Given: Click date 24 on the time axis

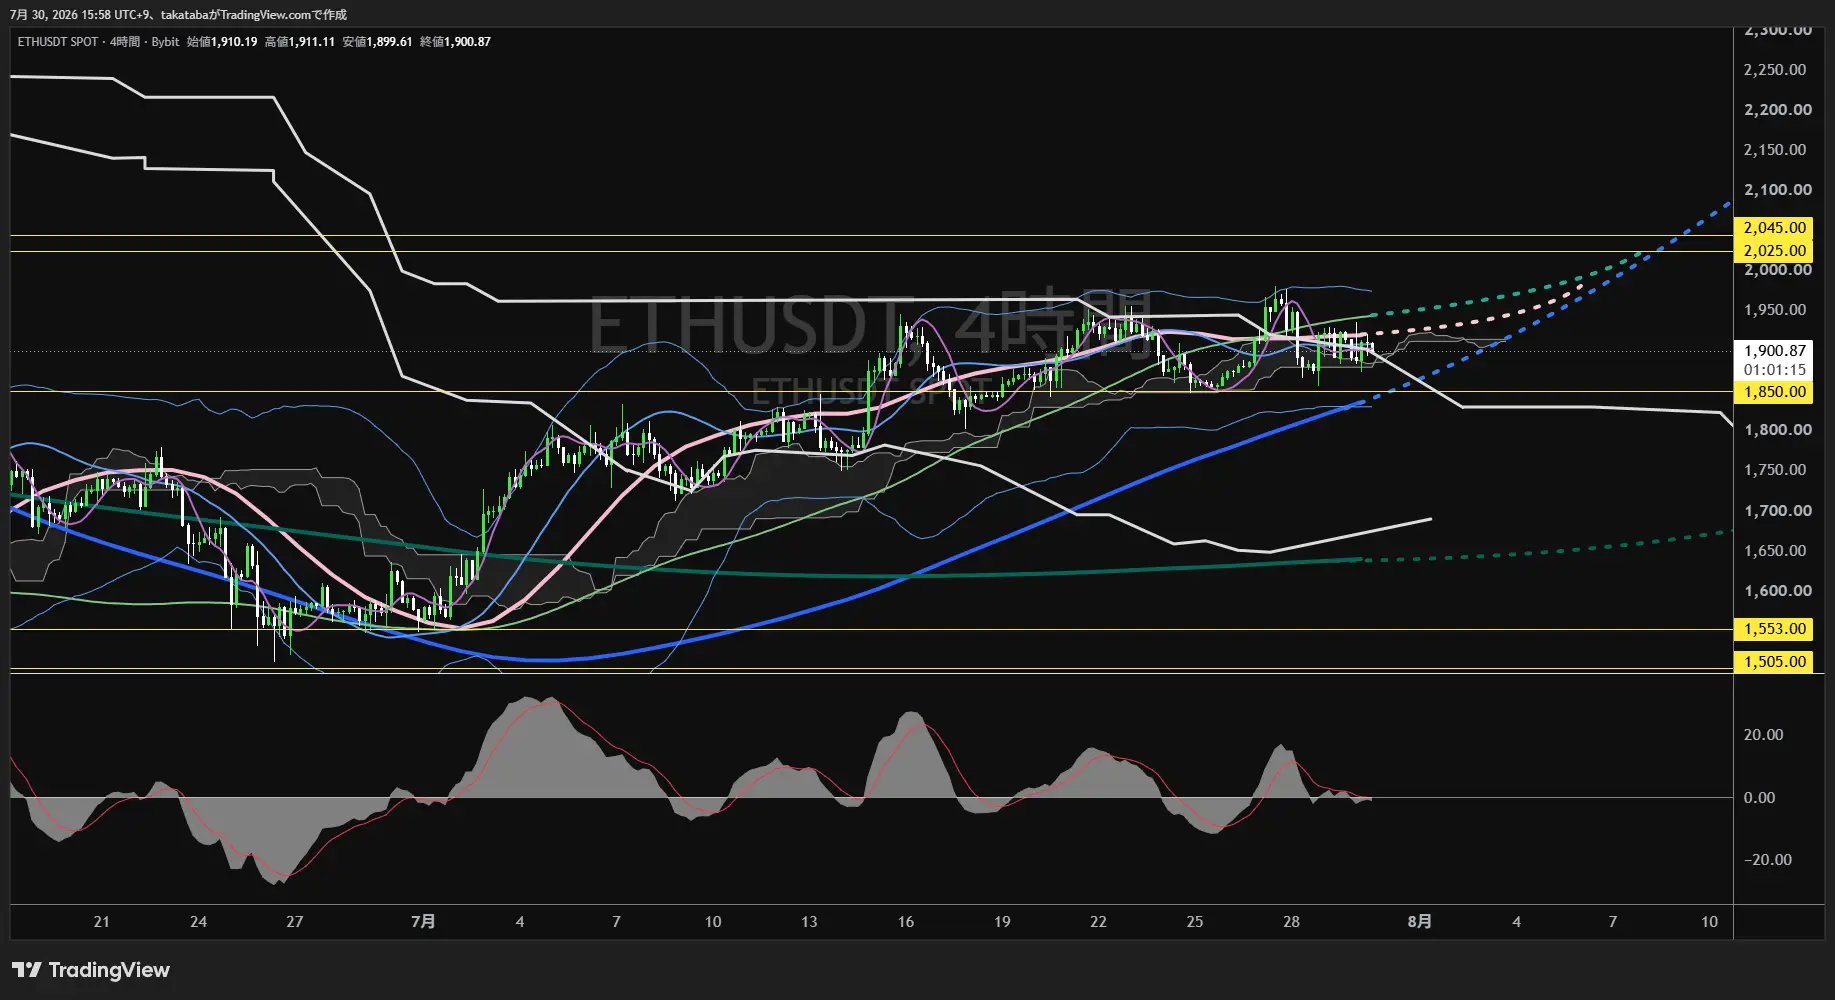Looking at the screenshot, I should 198,922.
